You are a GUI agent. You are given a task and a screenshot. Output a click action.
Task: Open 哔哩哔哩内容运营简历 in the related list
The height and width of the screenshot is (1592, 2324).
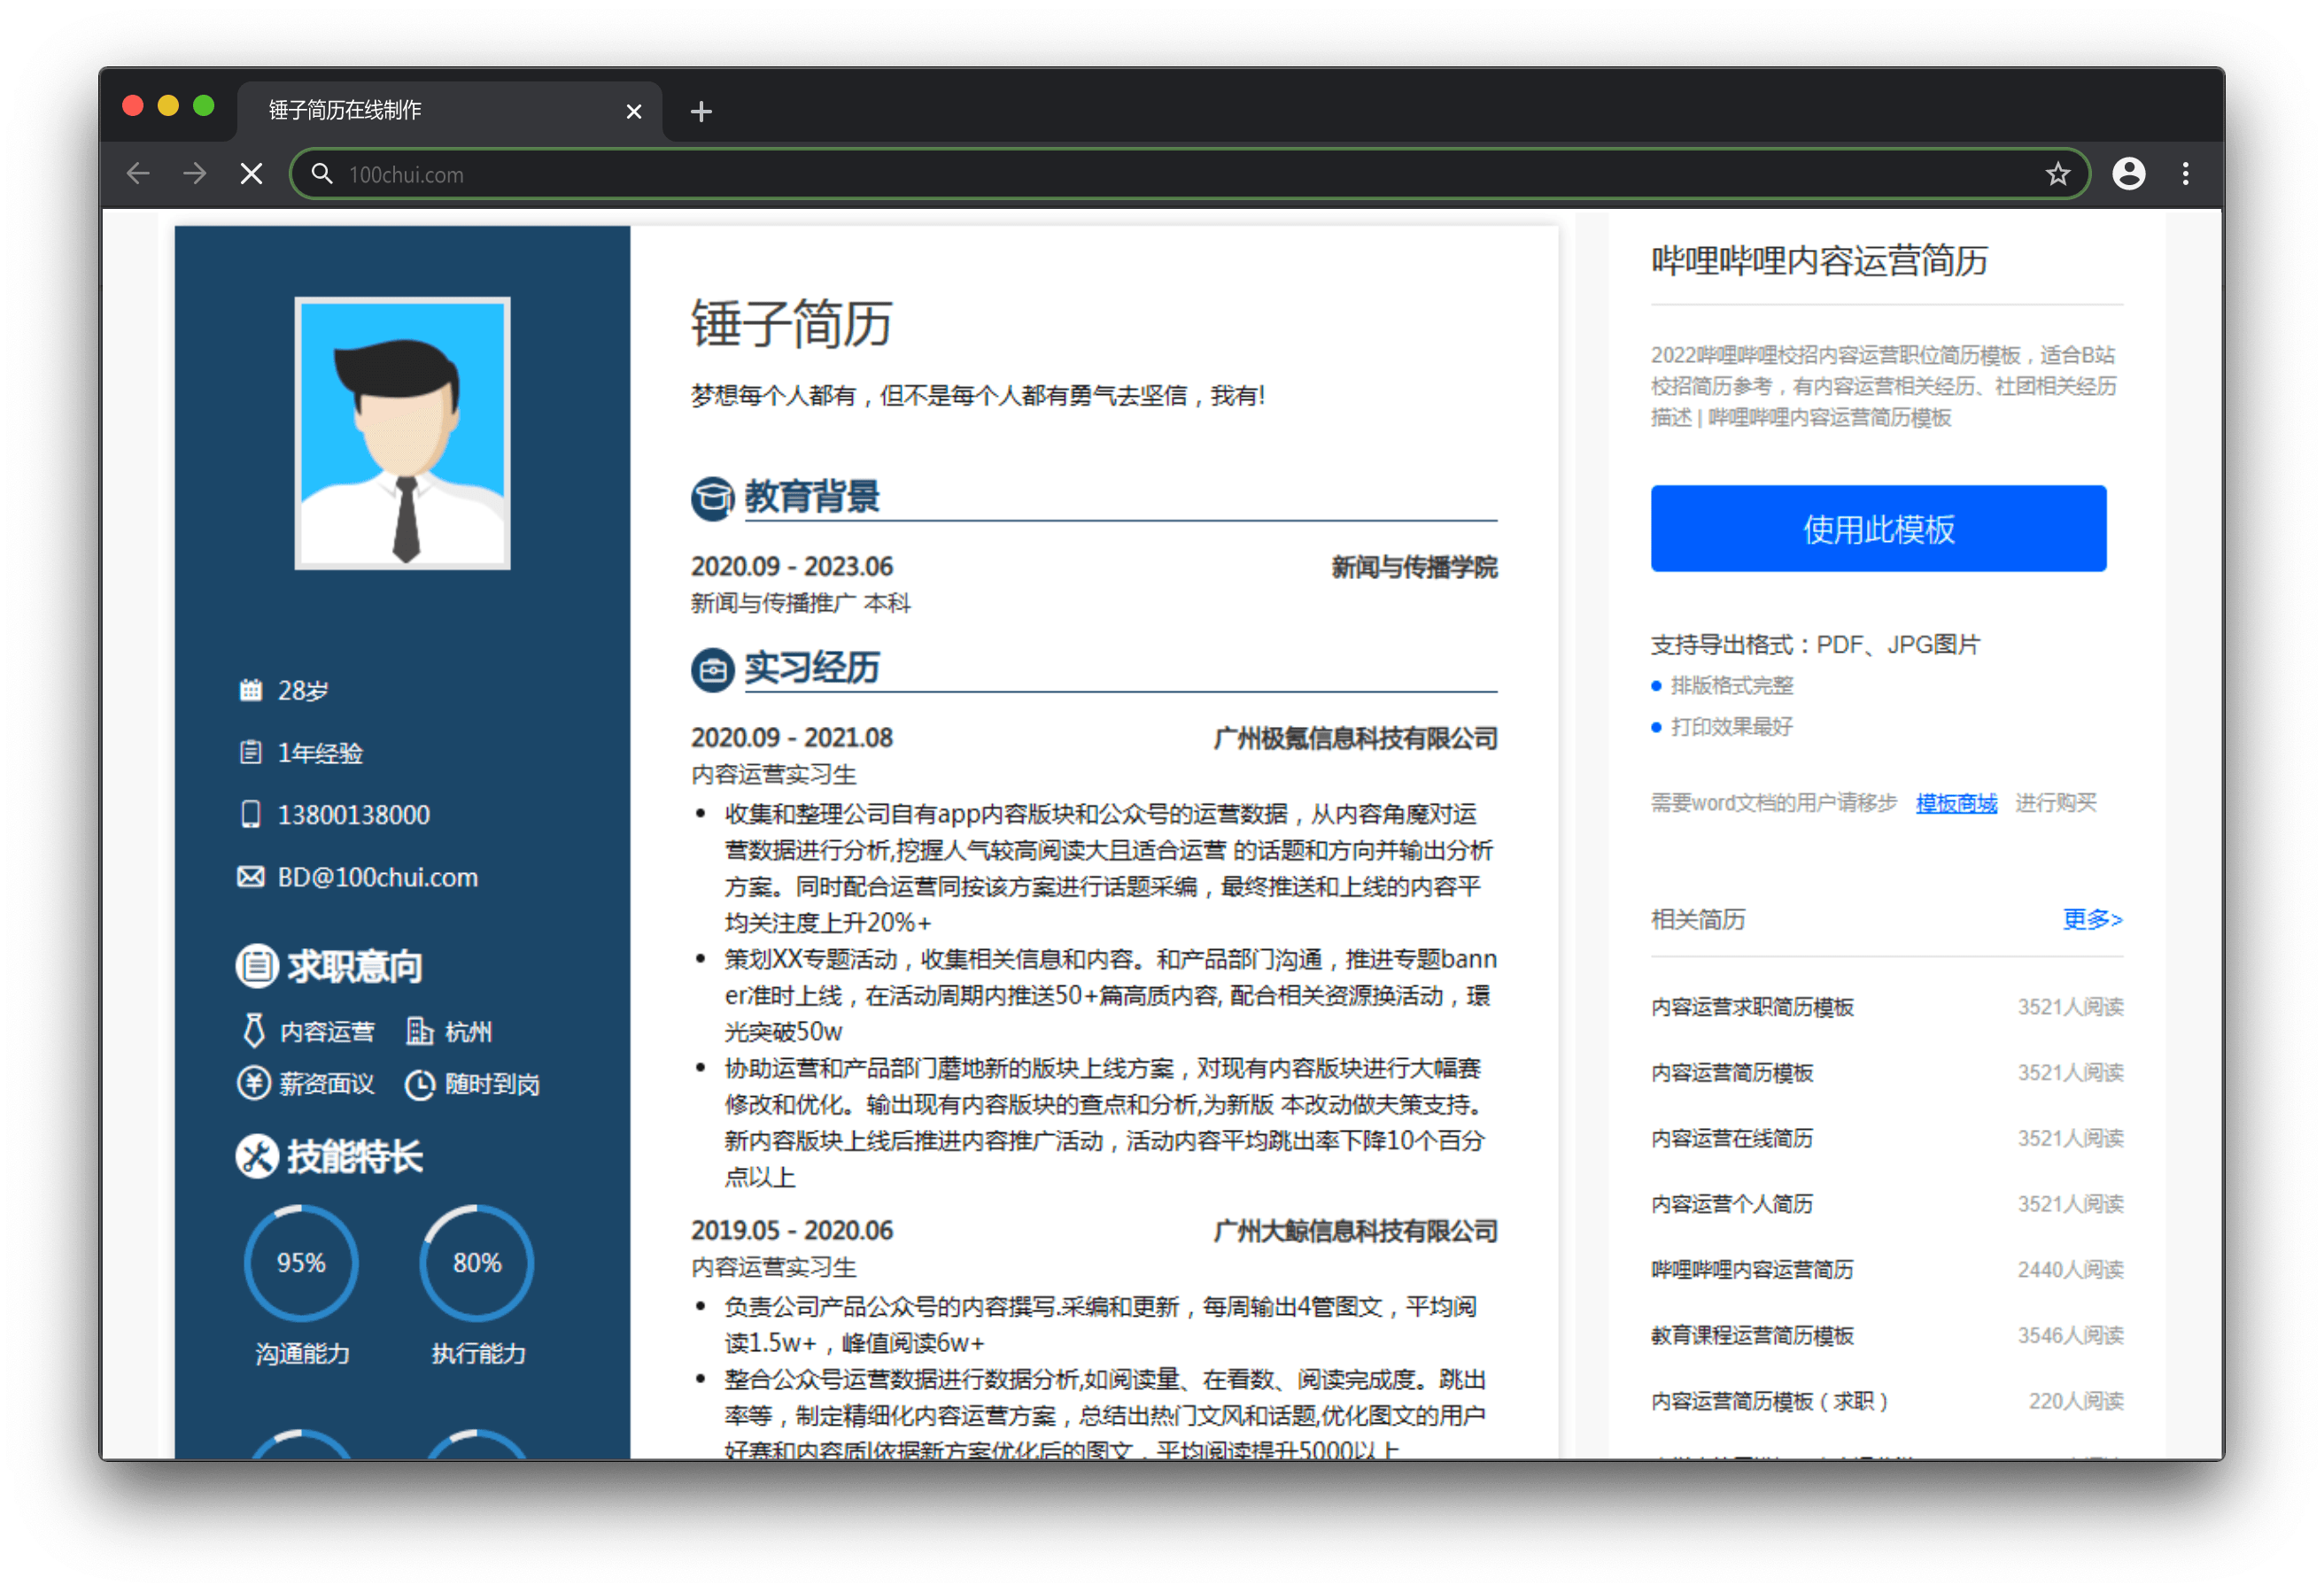coord(1752,1269)
